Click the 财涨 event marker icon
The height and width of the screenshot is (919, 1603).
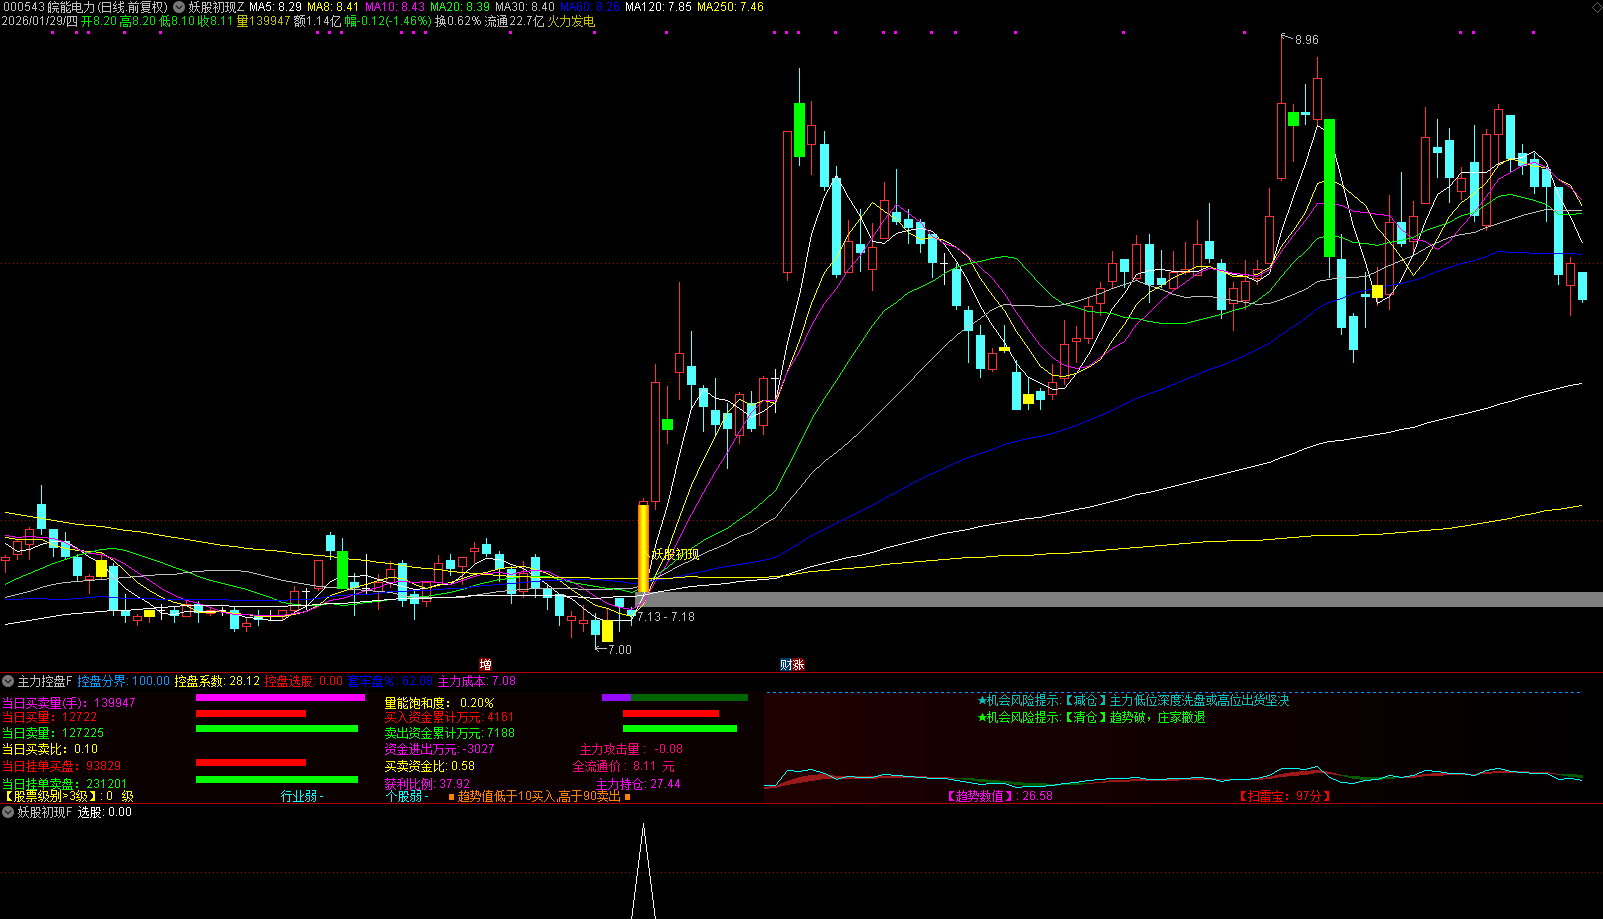click(x=792, y=665)
